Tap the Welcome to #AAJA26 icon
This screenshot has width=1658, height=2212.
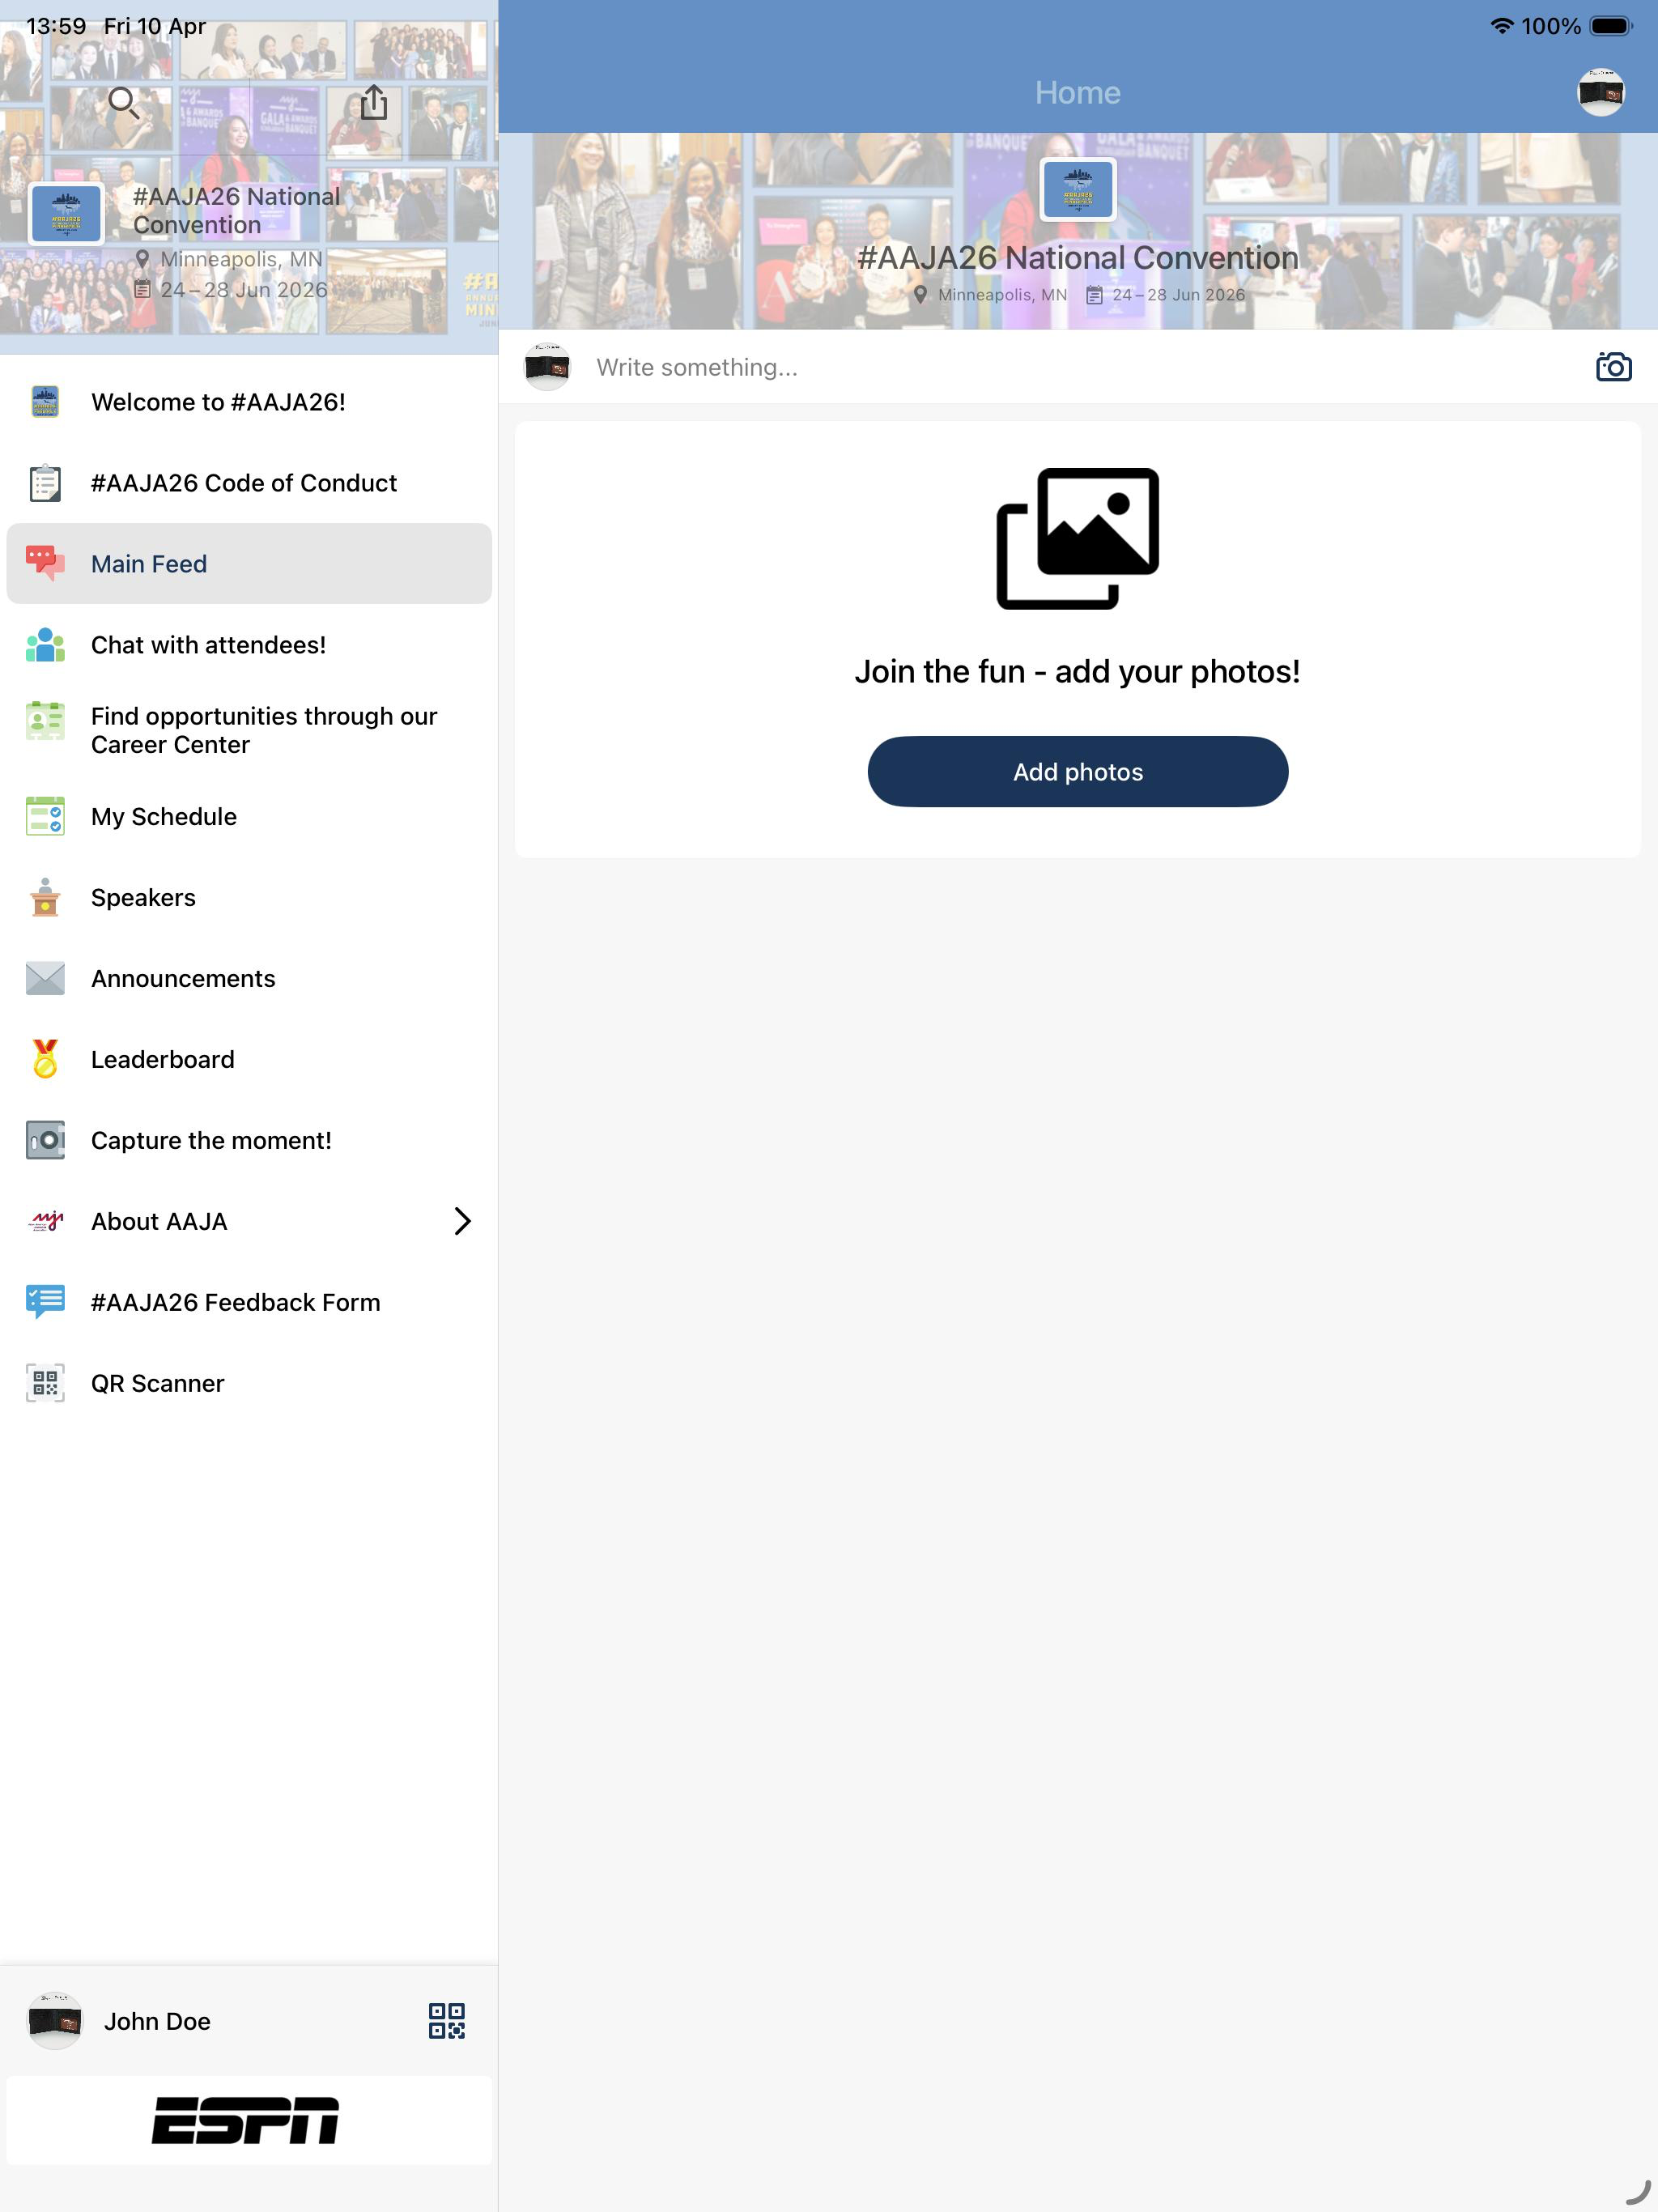coord(45,402)
